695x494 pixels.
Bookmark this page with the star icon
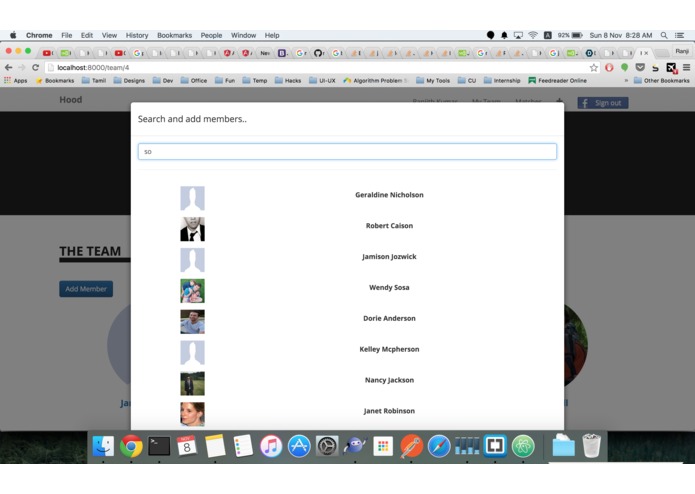pyautogui.click(x=593, y=67)
